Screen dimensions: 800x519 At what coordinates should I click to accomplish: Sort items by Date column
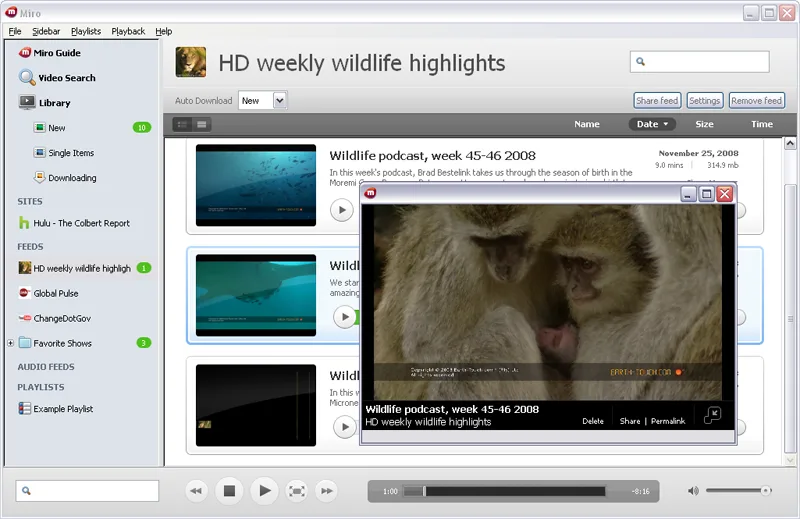[x=652, y=124]
